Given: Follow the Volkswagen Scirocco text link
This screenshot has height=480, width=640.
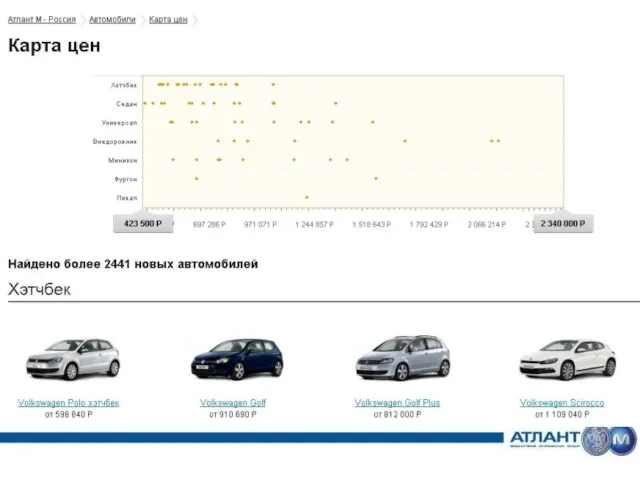Looking at the screenshot, I should click(x=562, y=403).
